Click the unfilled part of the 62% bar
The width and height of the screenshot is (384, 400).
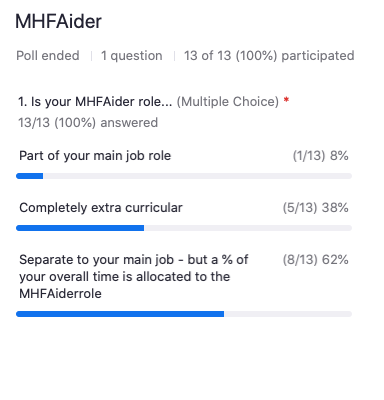point(288,314)
